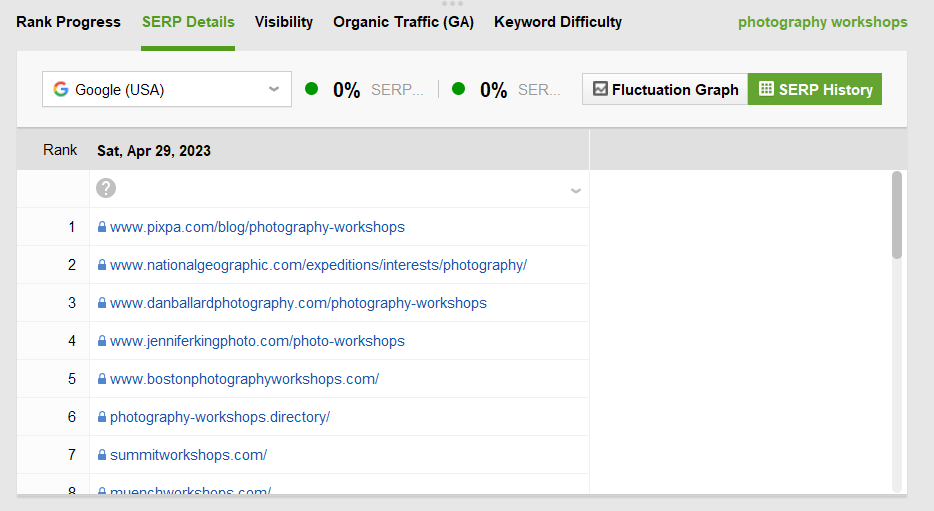Click the first green status dot indicator

tap(311, 89)
